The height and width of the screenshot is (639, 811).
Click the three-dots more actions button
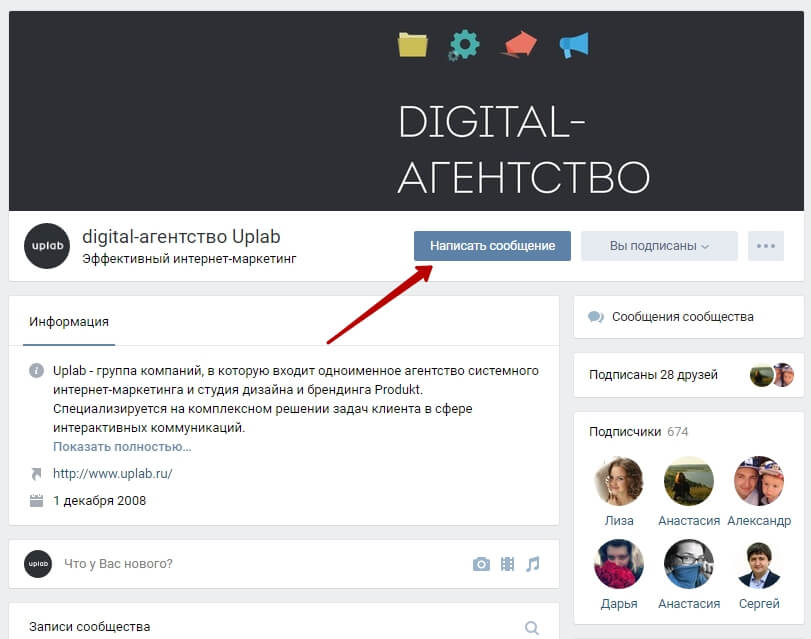click(765, 246)
